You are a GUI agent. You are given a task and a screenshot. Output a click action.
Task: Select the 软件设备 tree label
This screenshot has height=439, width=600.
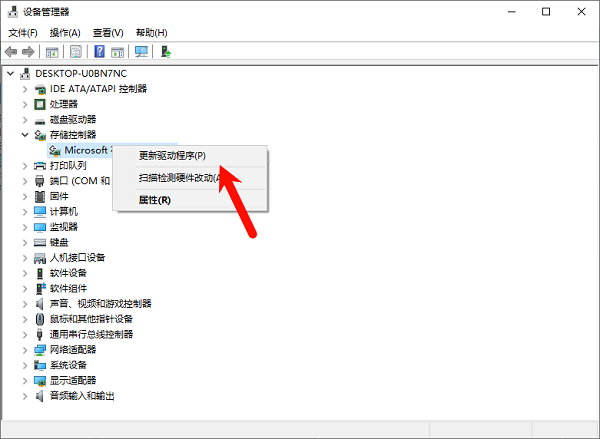coord(68,273)
